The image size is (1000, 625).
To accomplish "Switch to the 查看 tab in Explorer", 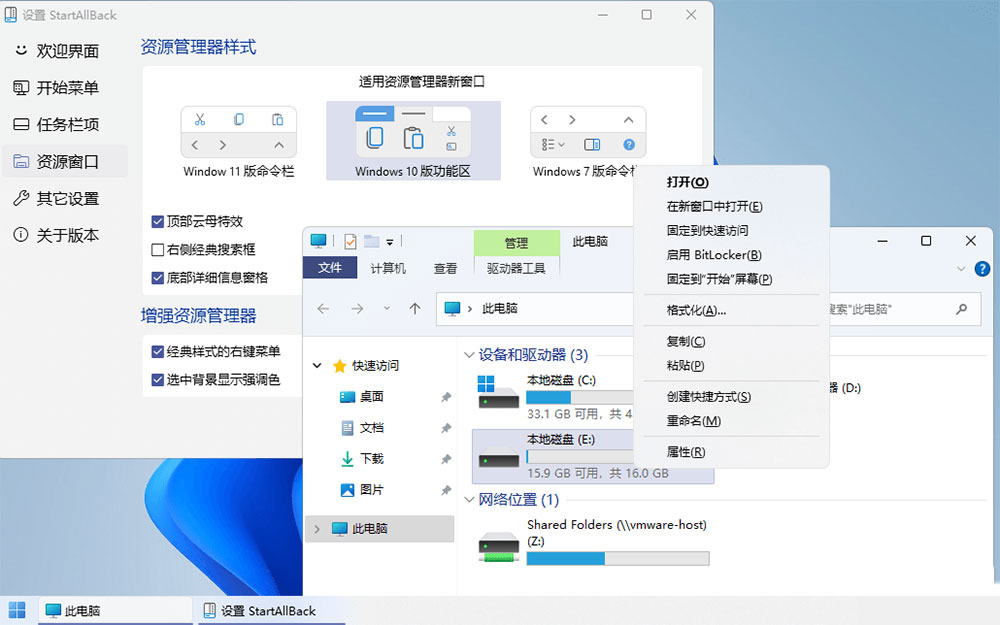I will pyautogui.click(x=446, y=267).
